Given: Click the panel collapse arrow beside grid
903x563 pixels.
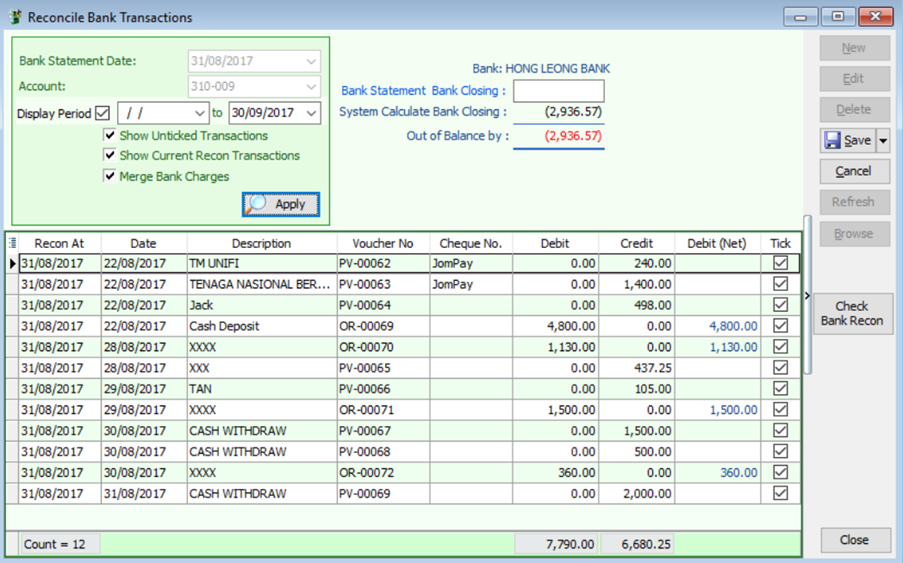Looking at the screenshot, I should 808,296.
